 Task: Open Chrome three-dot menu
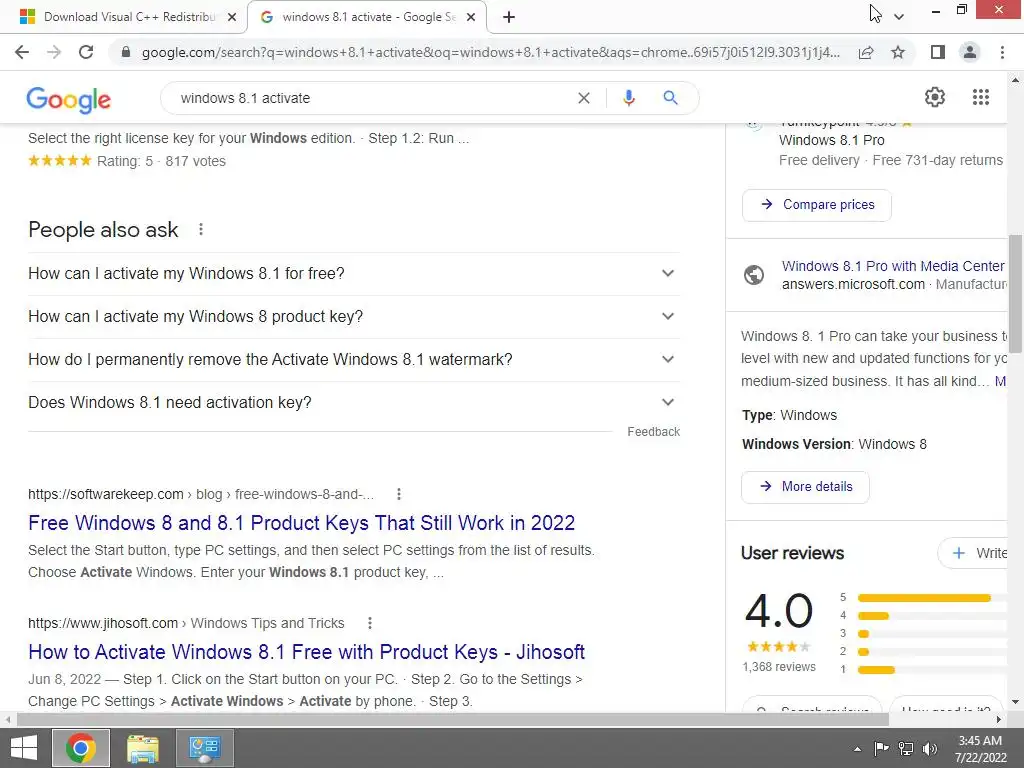[1002, 52]
